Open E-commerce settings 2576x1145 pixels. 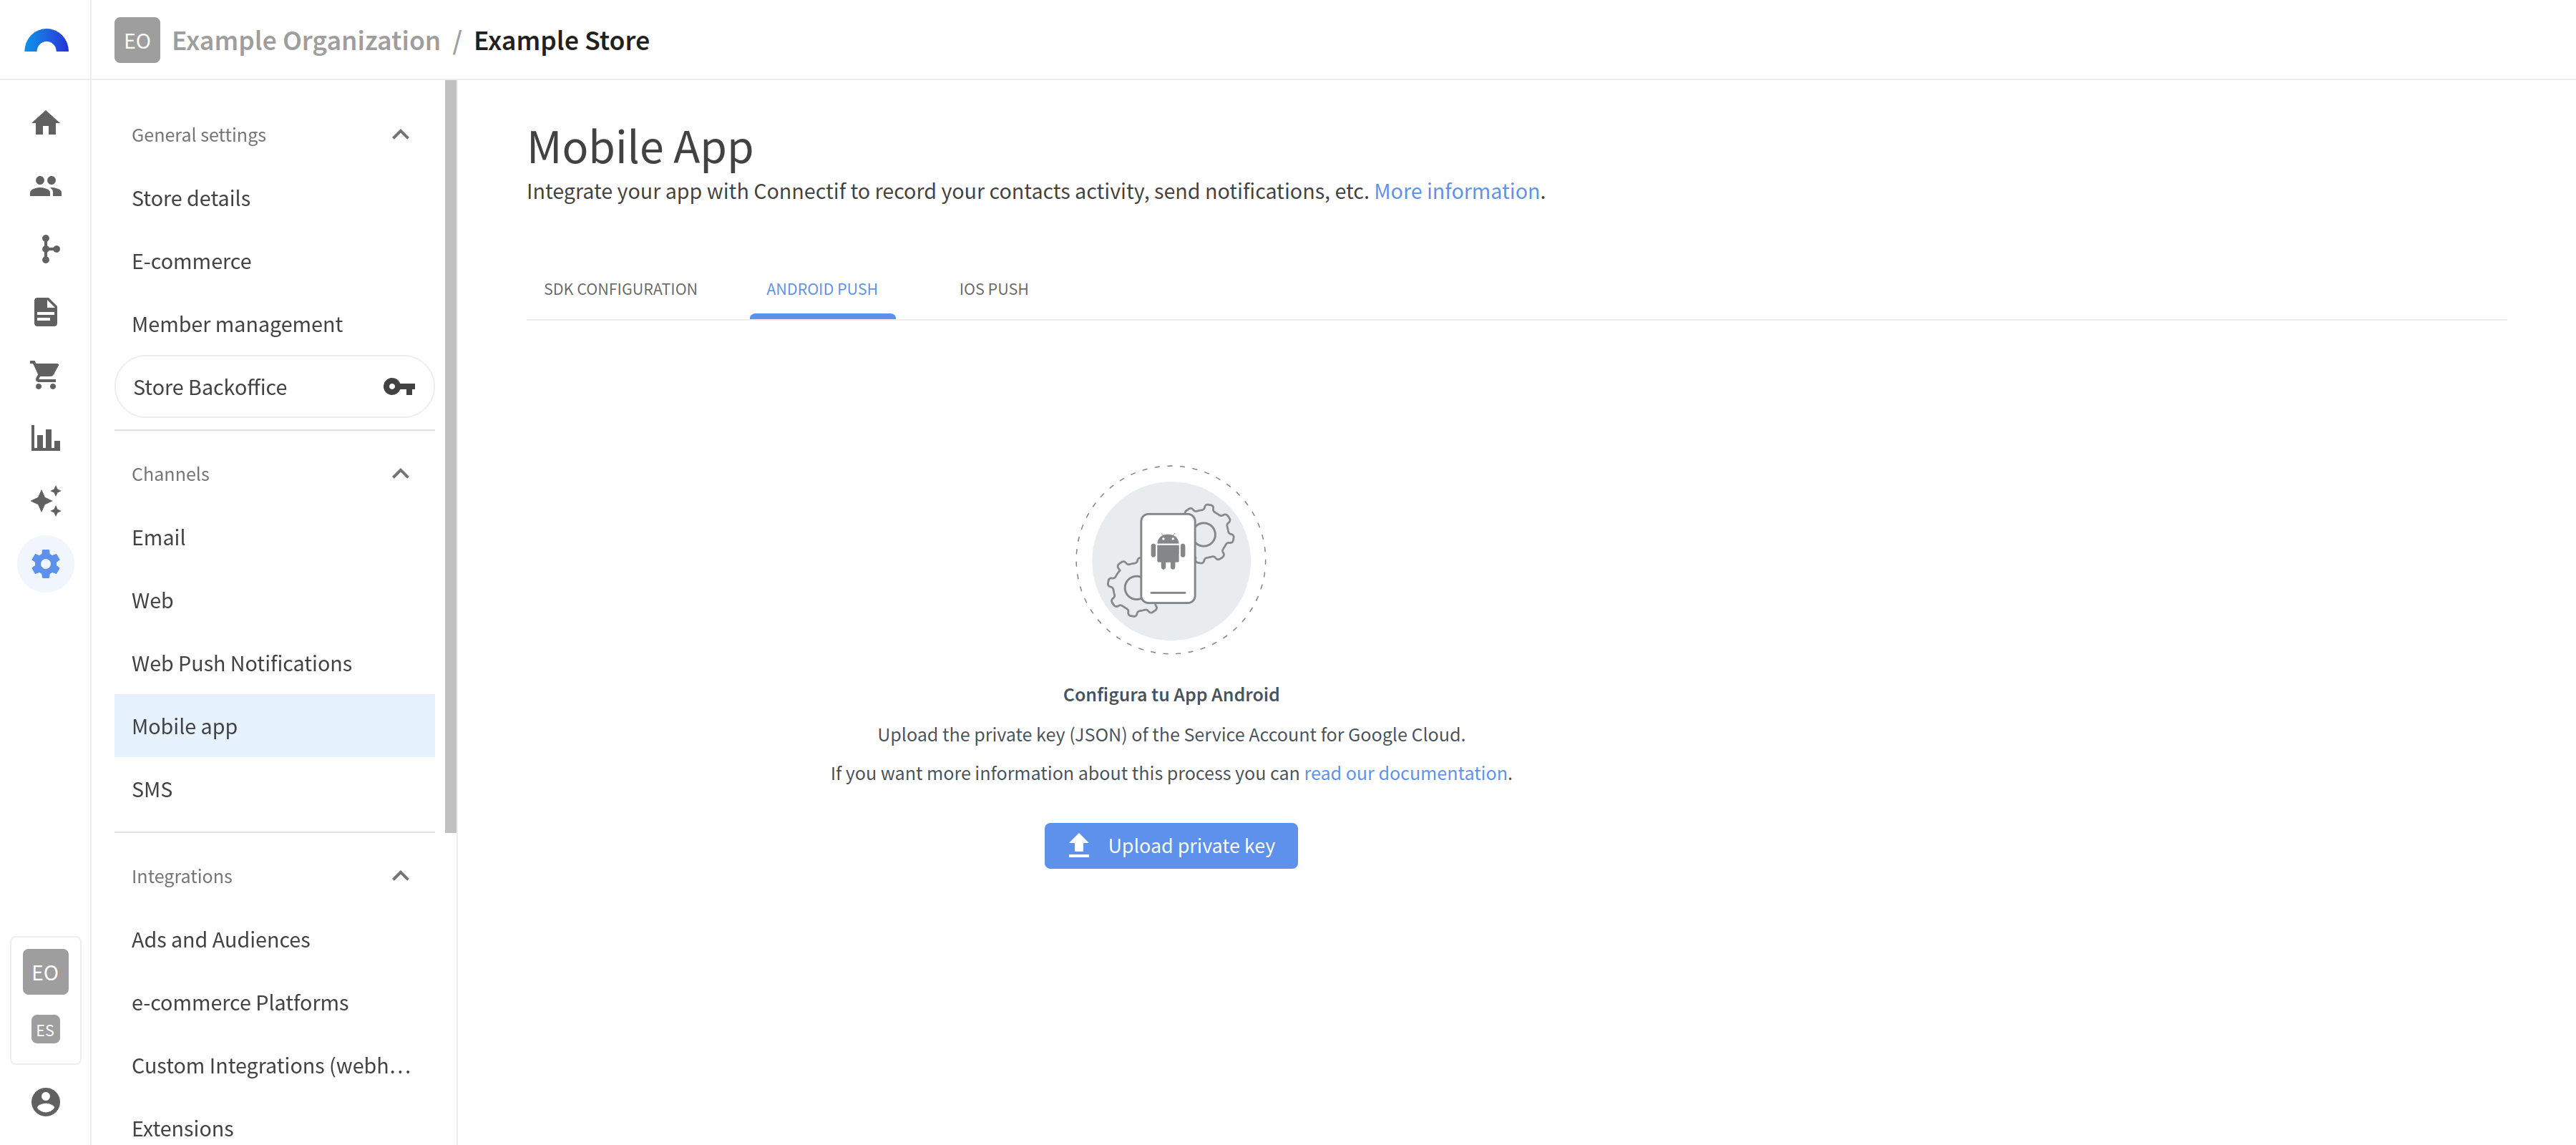[275, 261]
